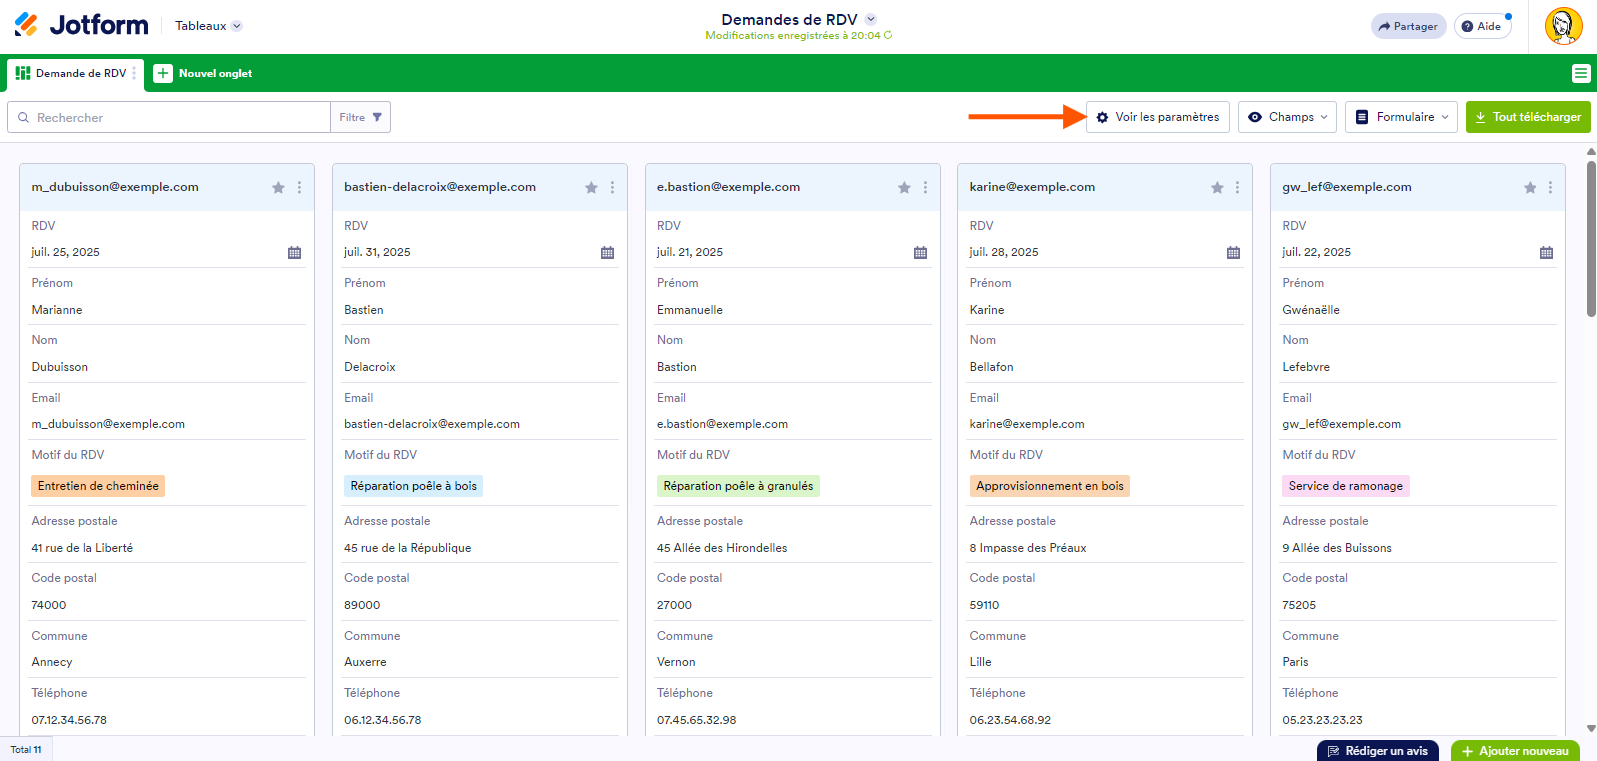Open calendar icon on karine's RDV date
Screen dimensions: 1597x761
click(1233, 253)
